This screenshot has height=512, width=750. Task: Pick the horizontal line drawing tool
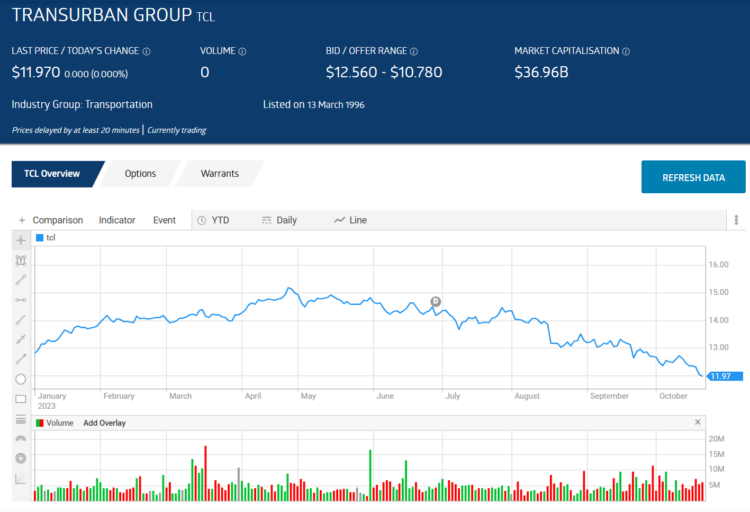[x=21, y=300]
